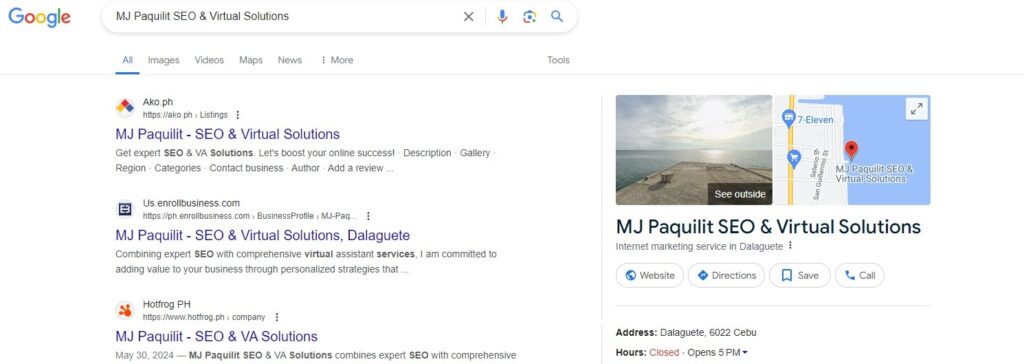
Task: Click the Website button in the business panel
Action: coord(650,275)
